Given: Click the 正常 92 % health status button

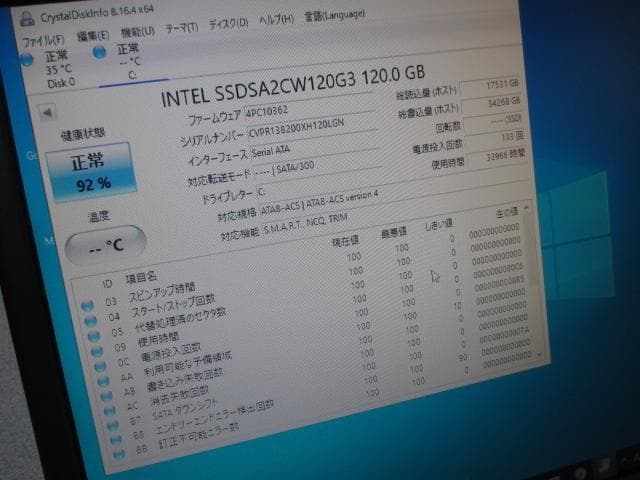Looking at the screenshot, I should pos(91,172).
